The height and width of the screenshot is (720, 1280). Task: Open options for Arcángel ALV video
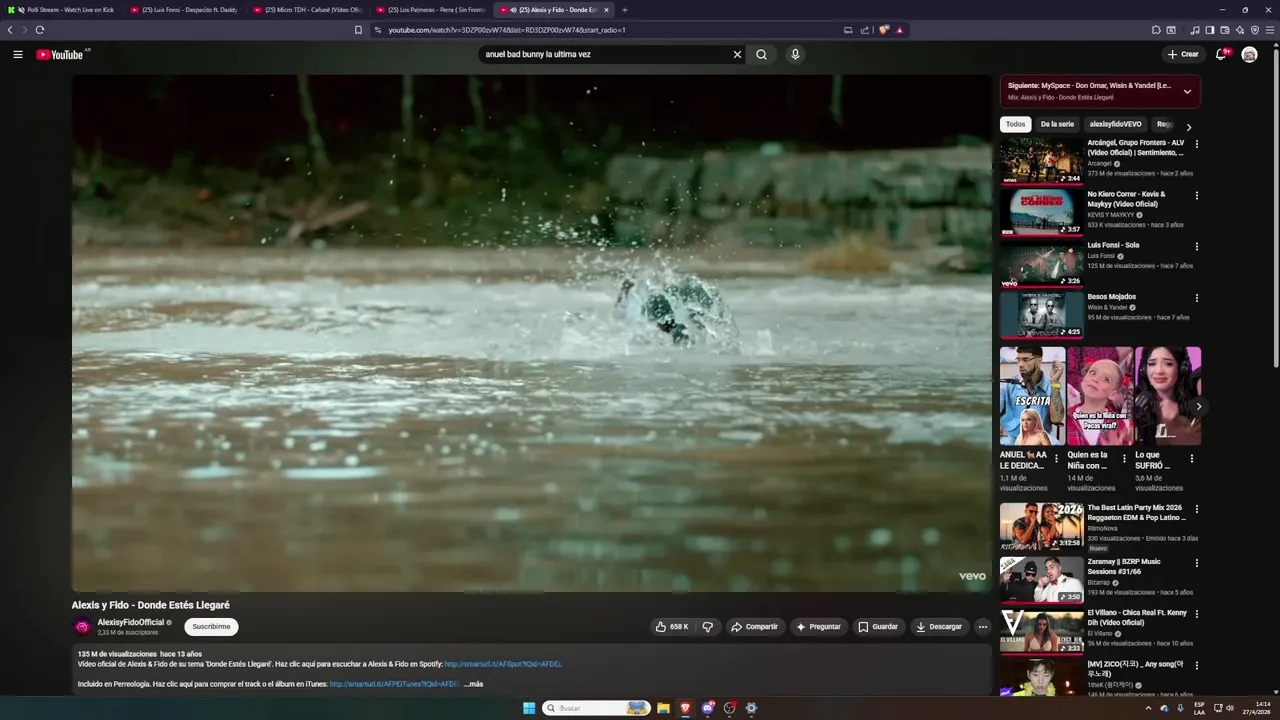[1197, 144]
